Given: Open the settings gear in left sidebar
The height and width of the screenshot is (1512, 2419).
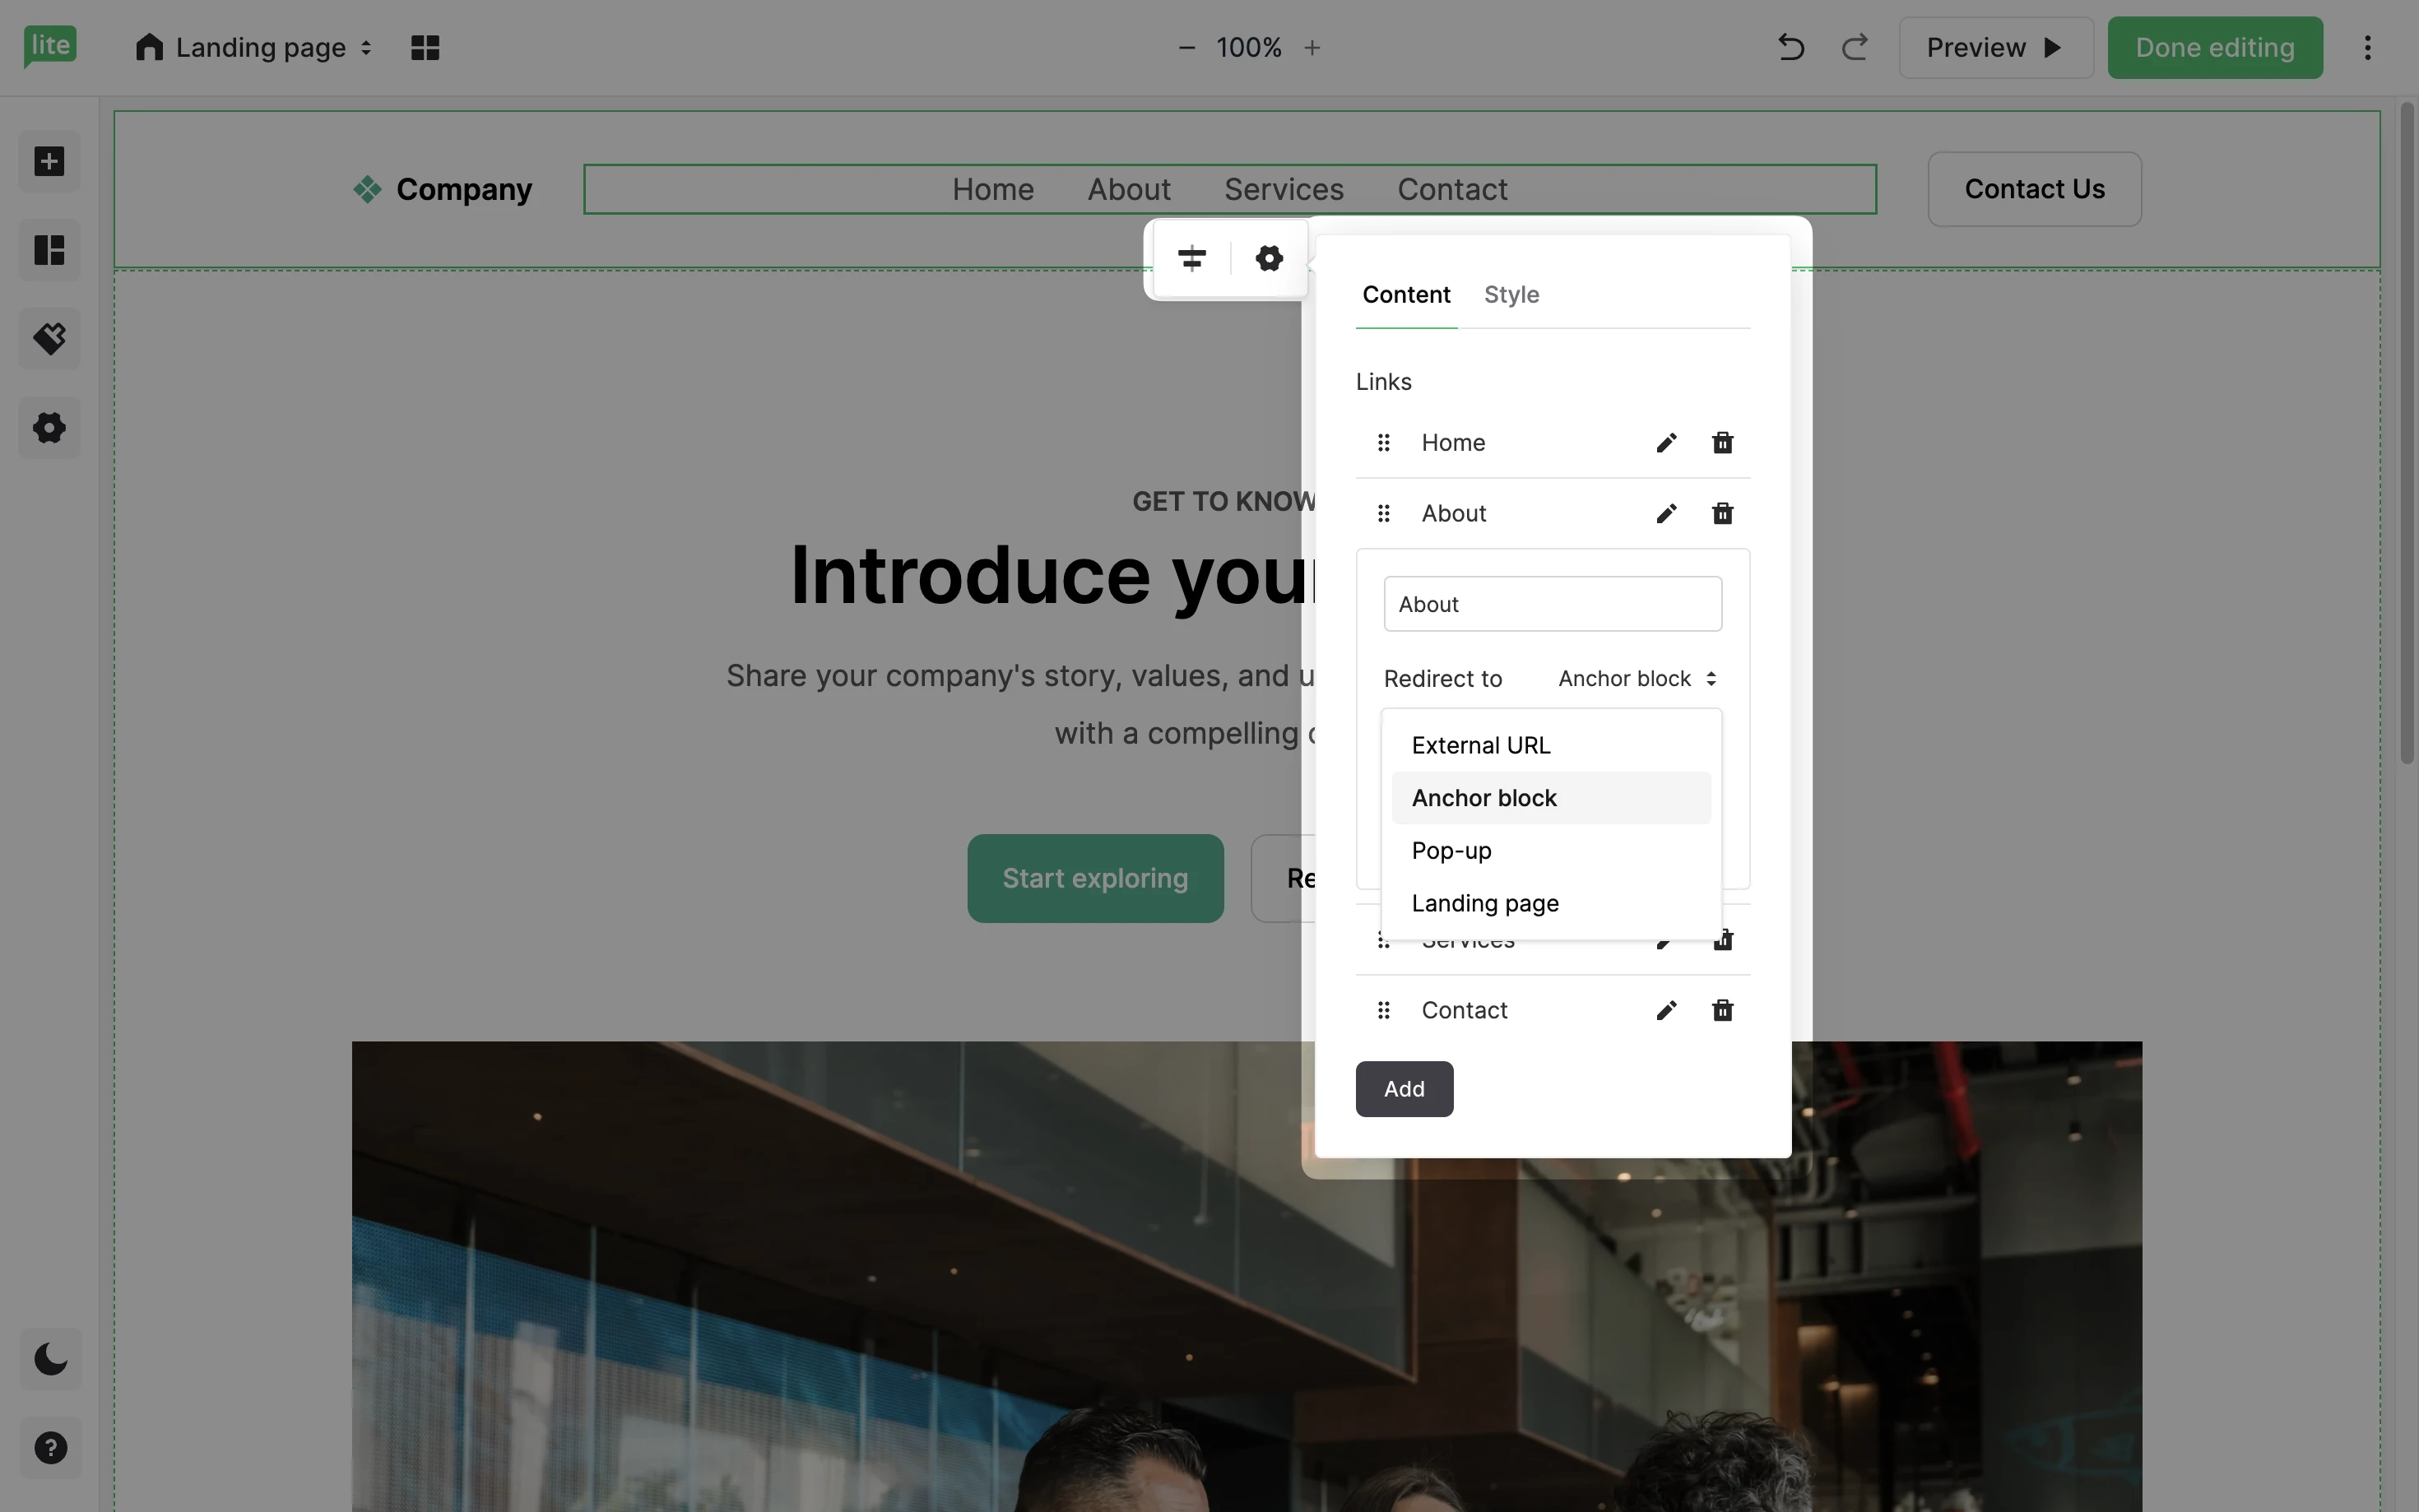Looking at the screenshot, I should click(x=49, y=428).
